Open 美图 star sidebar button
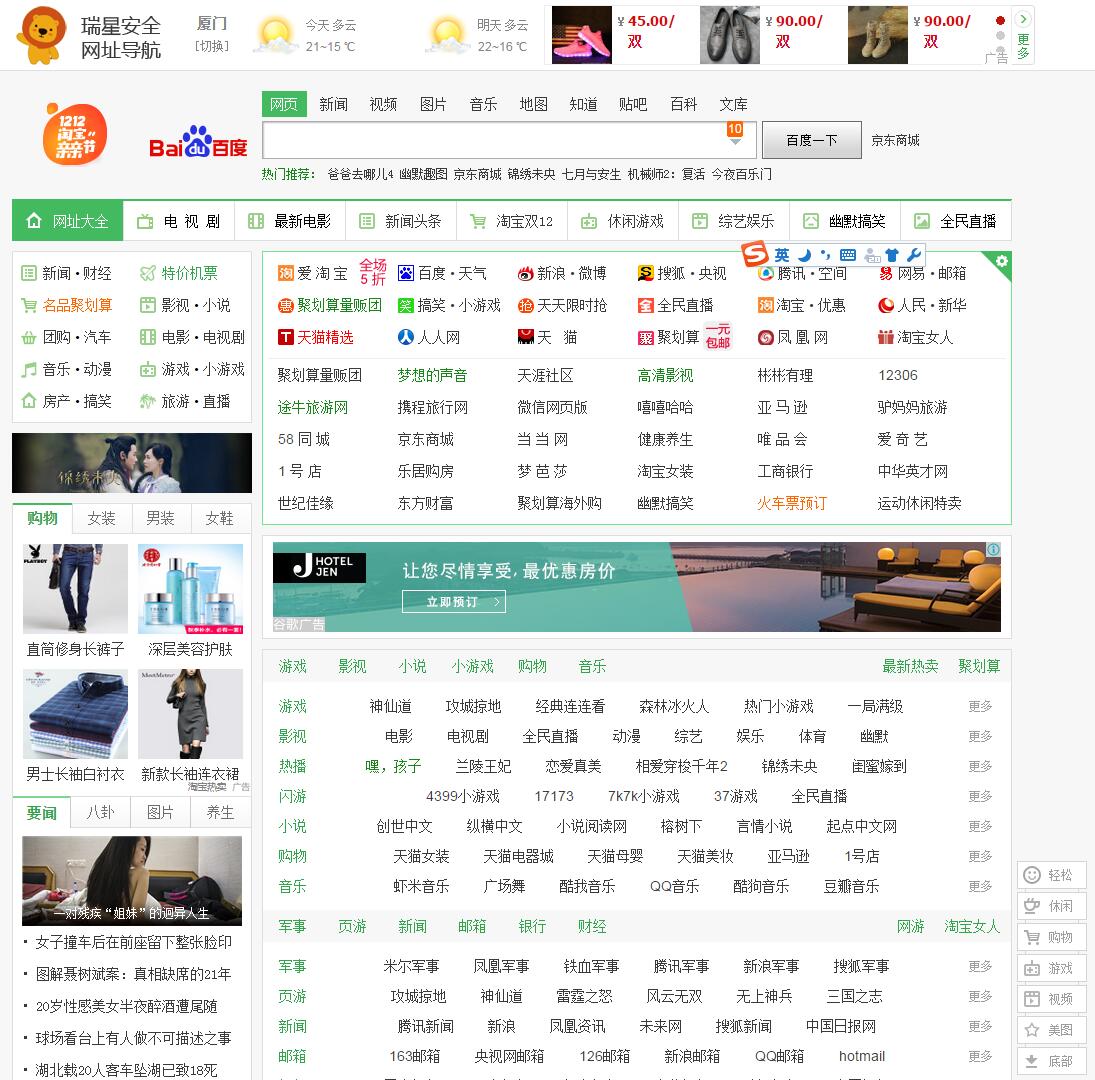The height and width of the screenshot is (1080, 1095). (x=1052, y=1030)
